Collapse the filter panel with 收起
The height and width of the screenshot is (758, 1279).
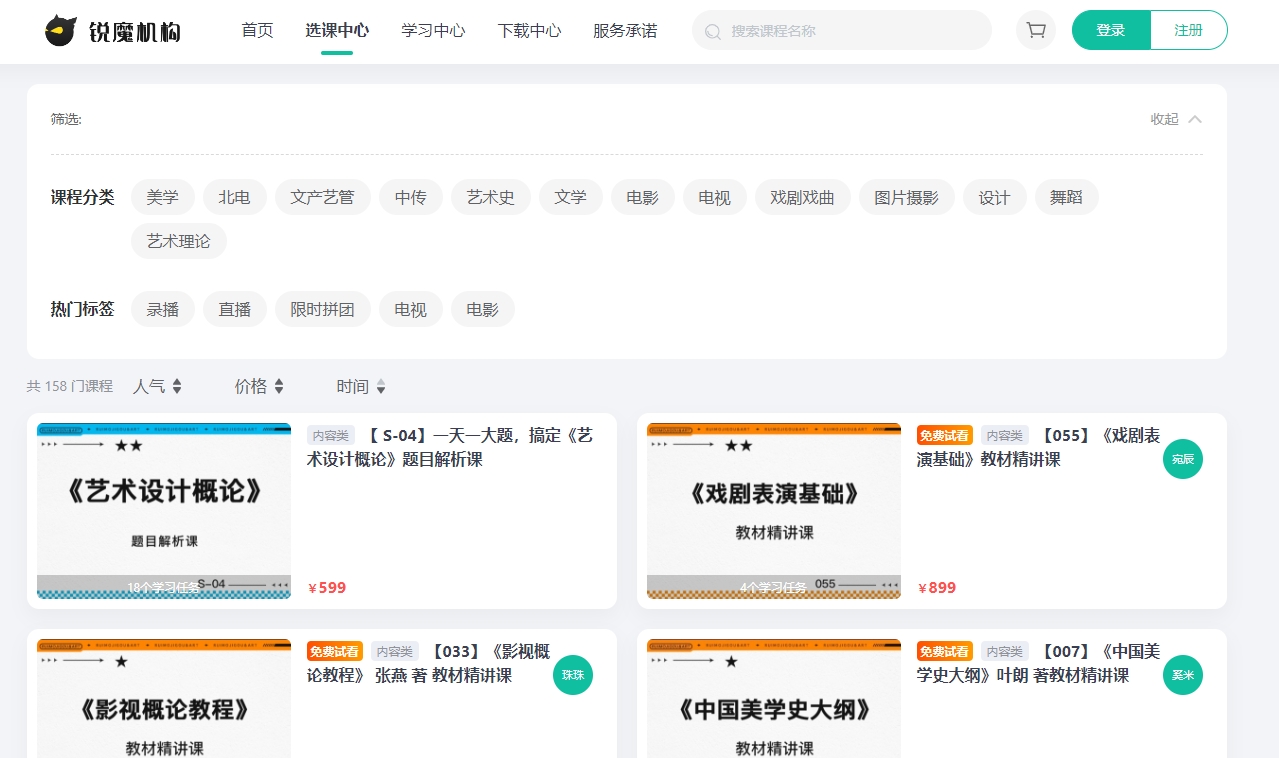pos(1176,119)
